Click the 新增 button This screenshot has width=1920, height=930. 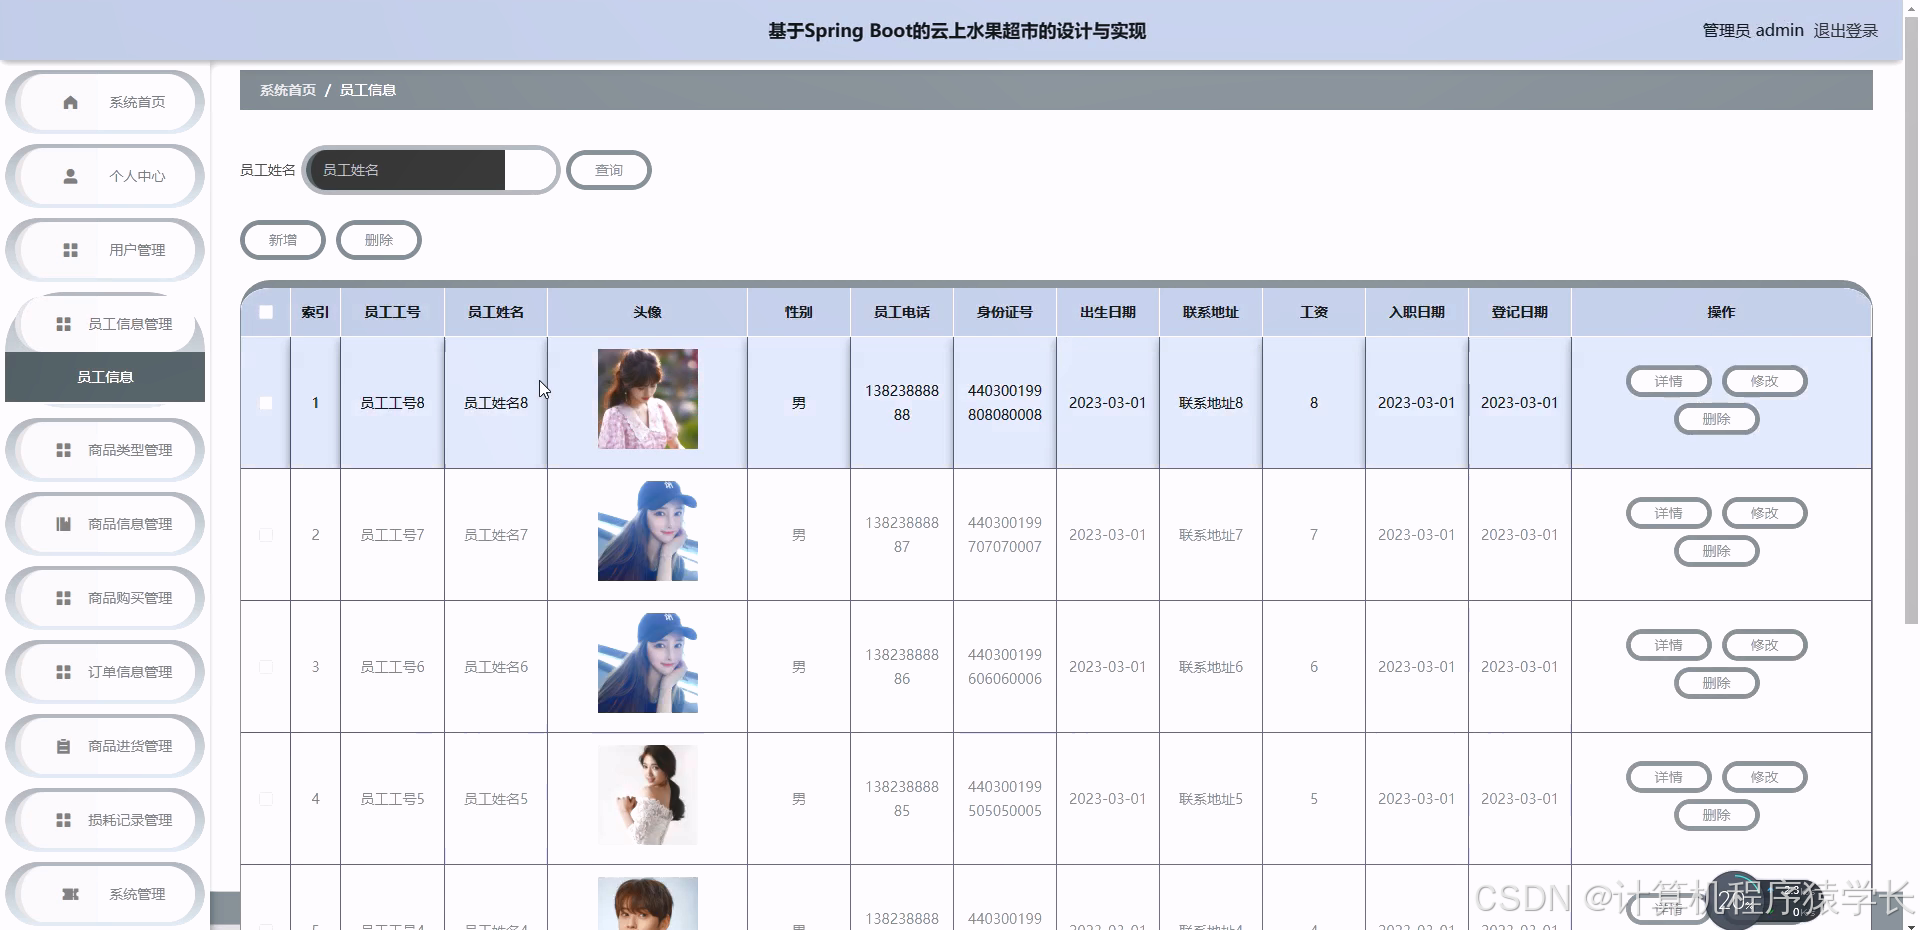point(283,240)
